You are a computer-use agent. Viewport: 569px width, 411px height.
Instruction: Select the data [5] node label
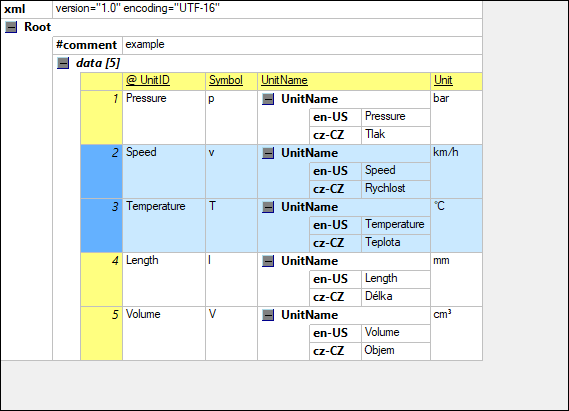(x=98, y=63)
